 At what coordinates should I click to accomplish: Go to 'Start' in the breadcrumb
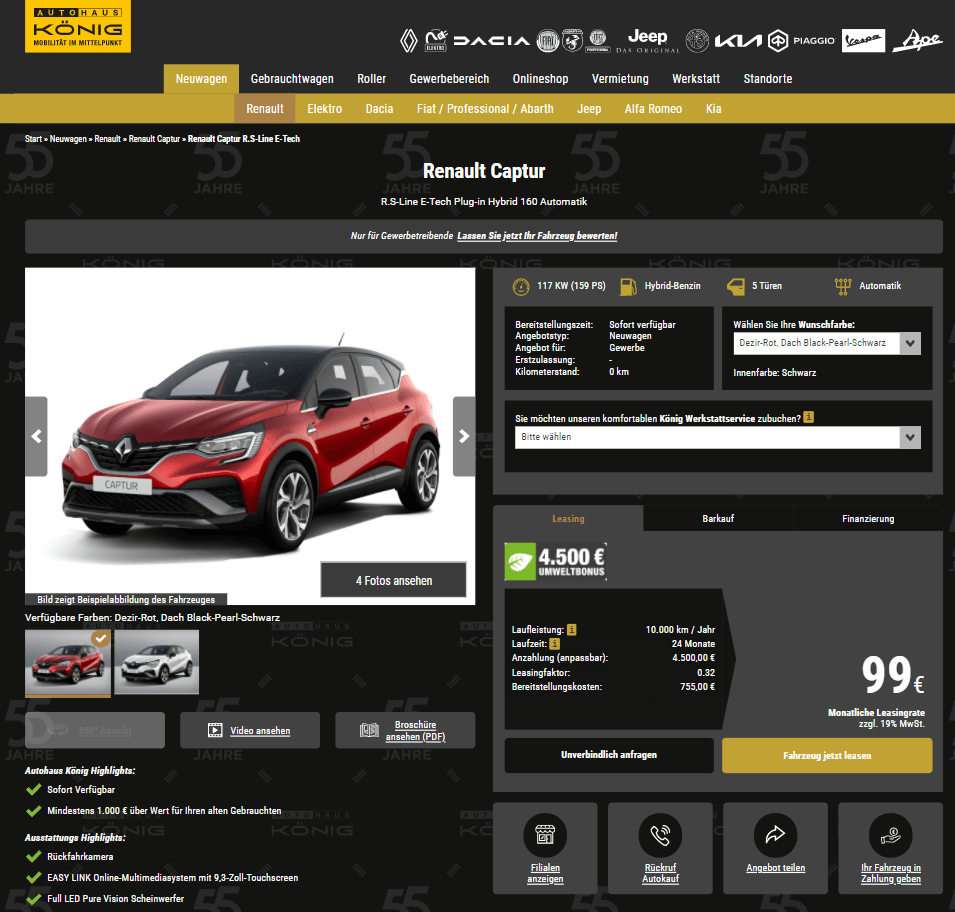tap(33, 139)
